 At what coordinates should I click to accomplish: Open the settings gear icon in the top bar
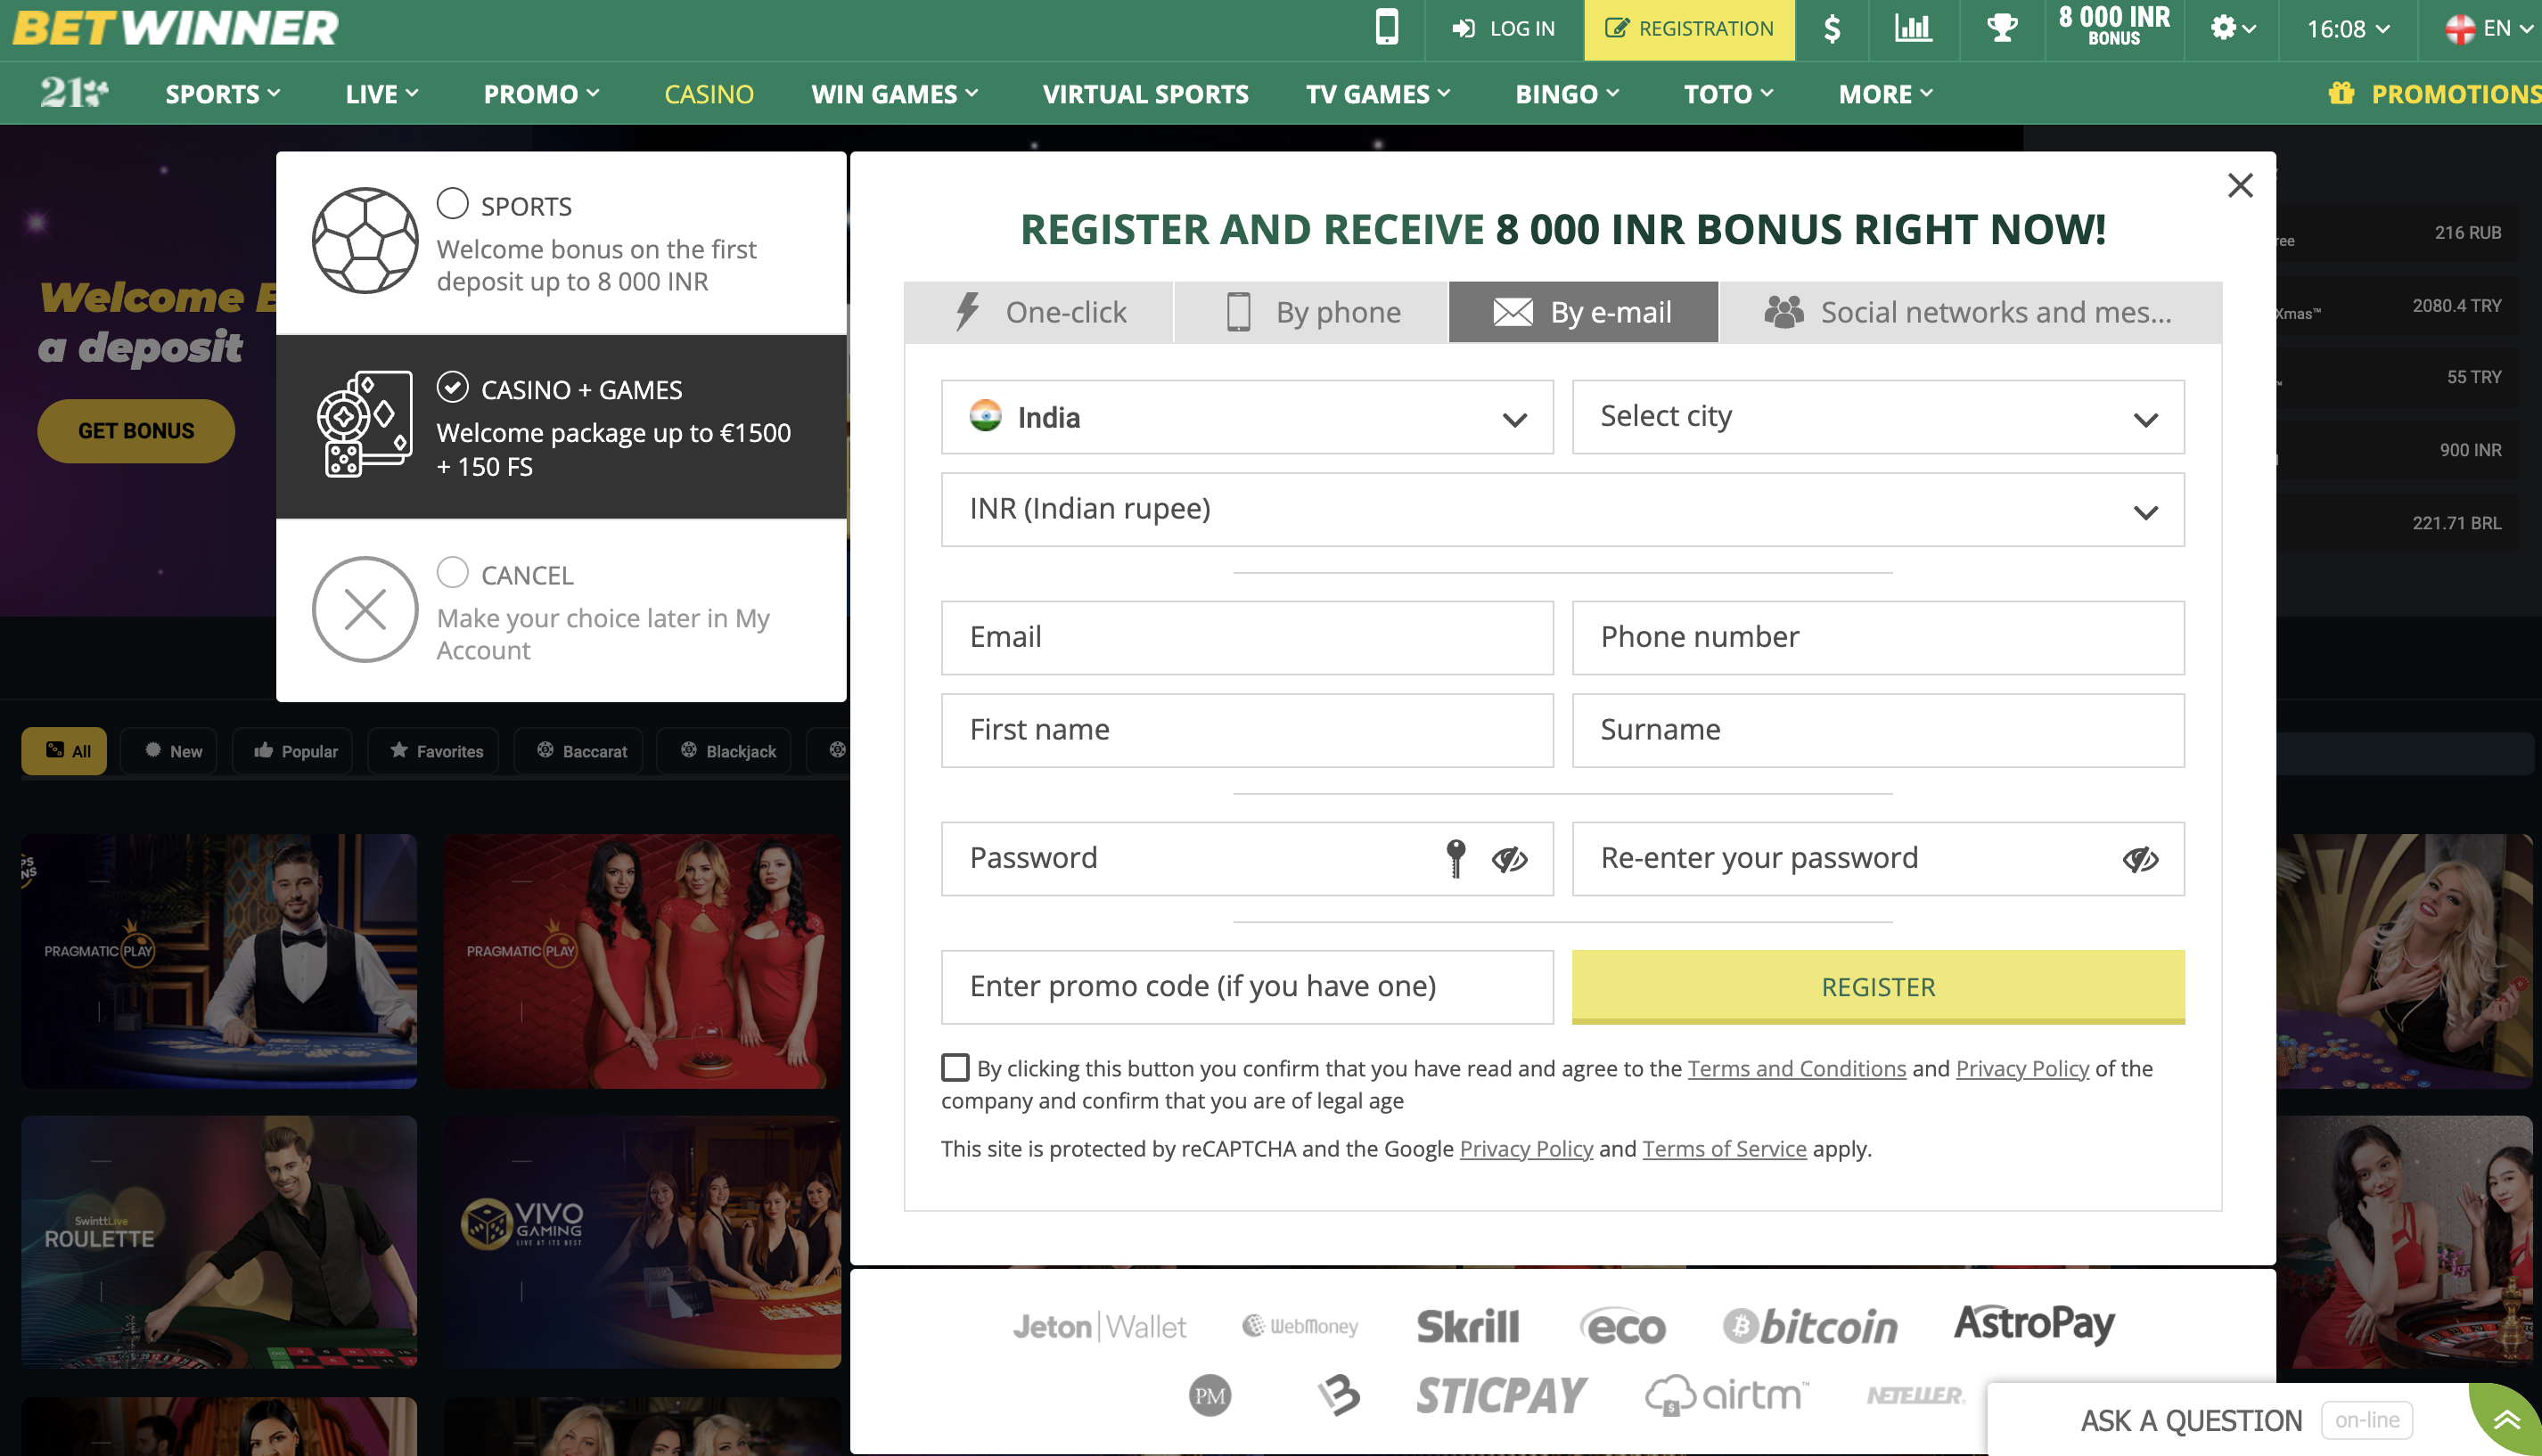(2222, 29)
